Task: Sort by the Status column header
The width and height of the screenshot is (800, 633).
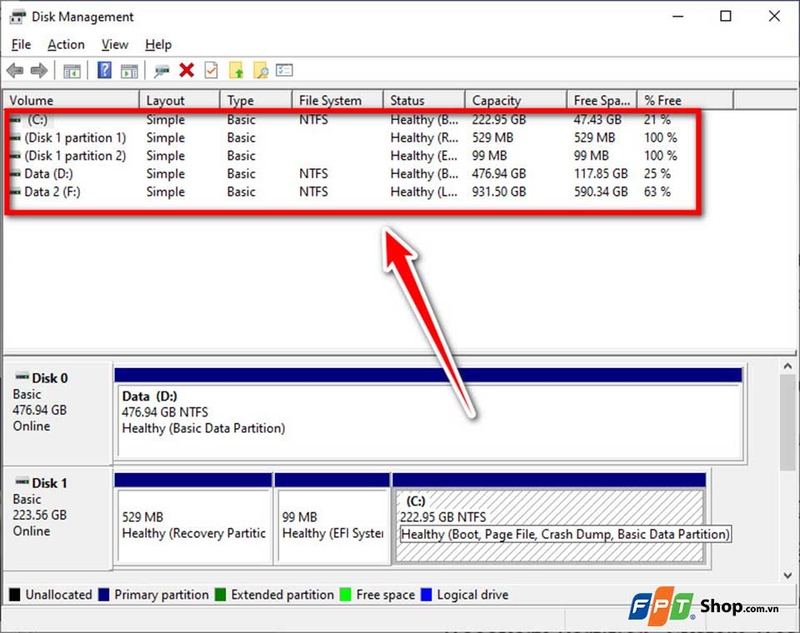Action: click(x=424, y=100)
